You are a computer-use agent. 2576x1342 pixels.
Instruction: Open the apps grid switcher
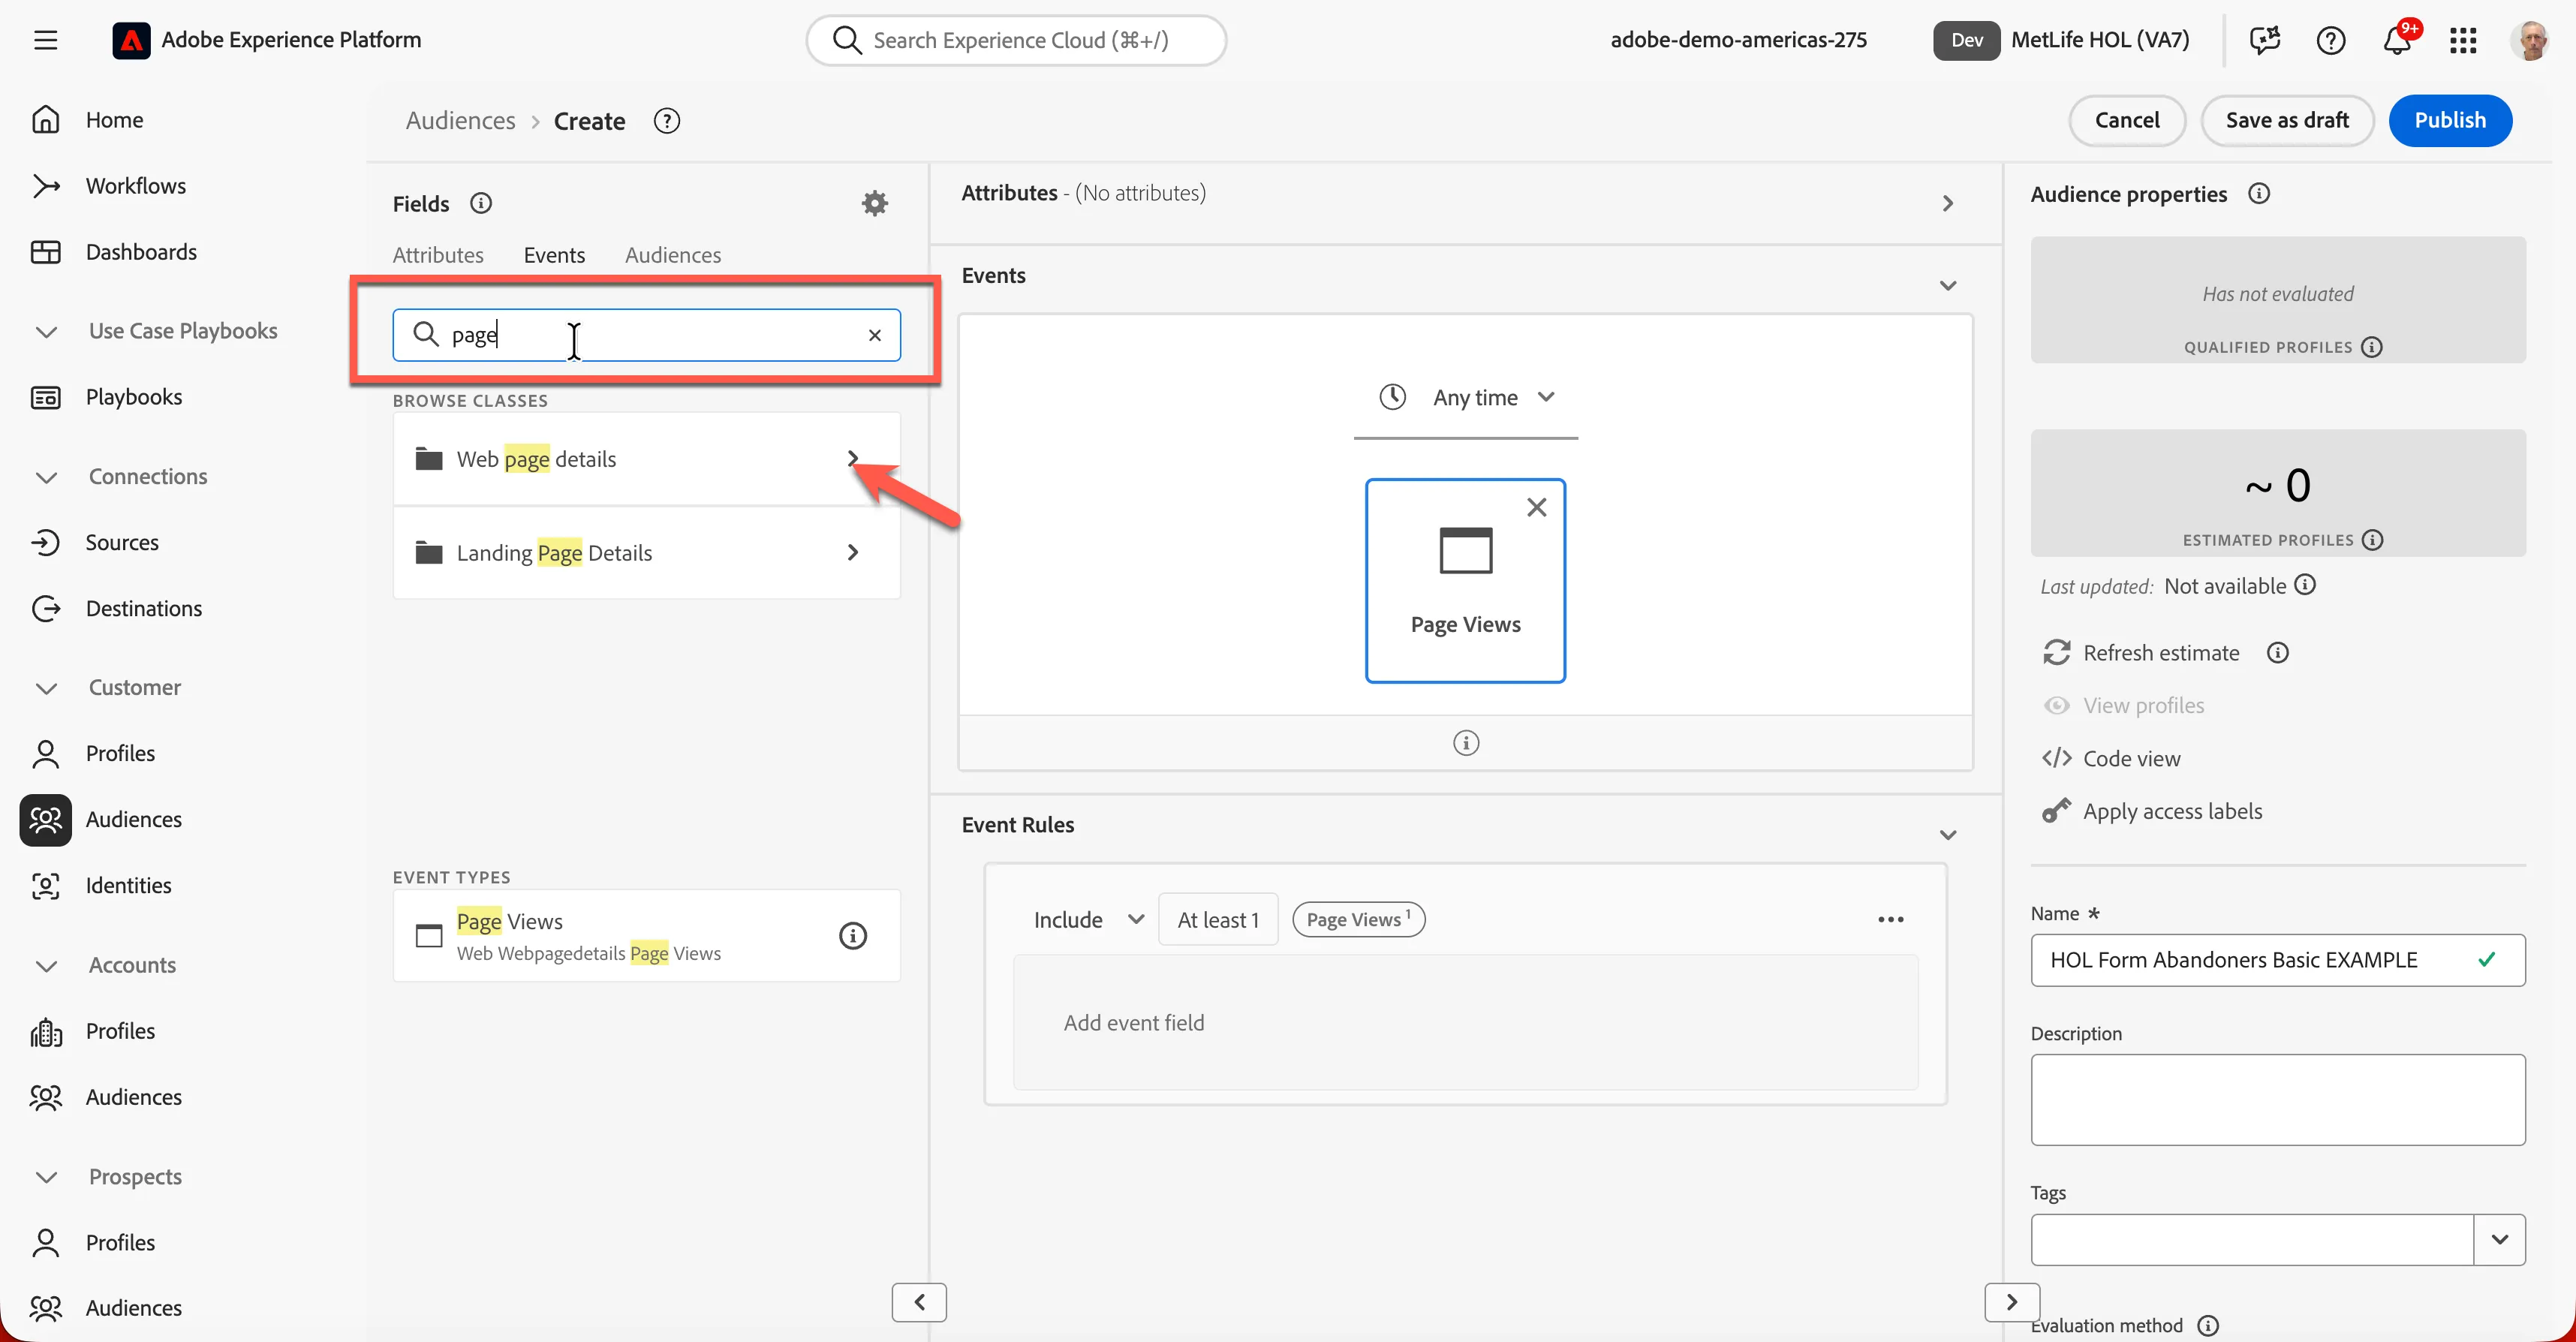click(2463, 40)
